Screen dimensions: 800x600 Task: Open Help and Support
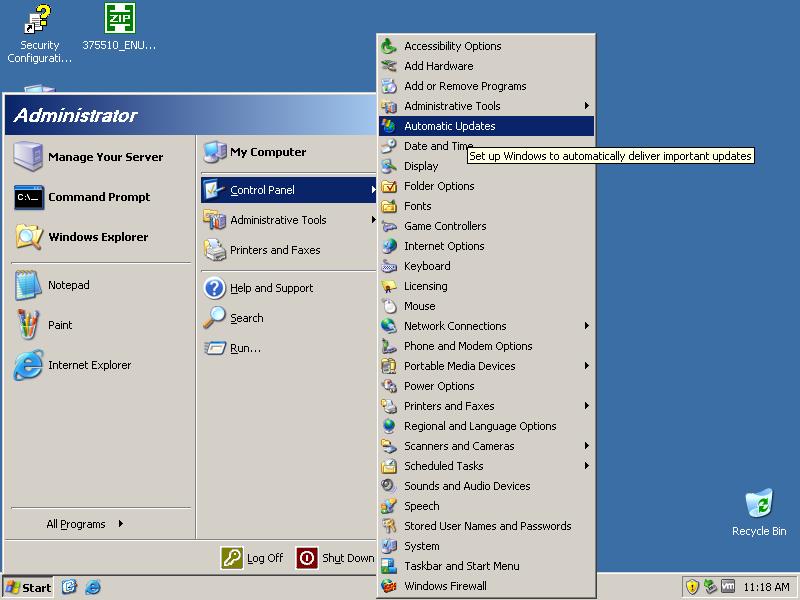pyautogui.click(x=271, y=288)
